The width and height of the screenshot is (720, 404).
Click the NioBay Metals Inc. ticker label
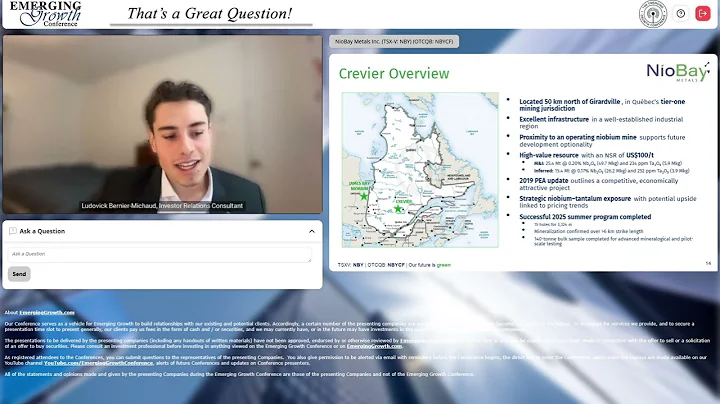click(x=394, y=41)
